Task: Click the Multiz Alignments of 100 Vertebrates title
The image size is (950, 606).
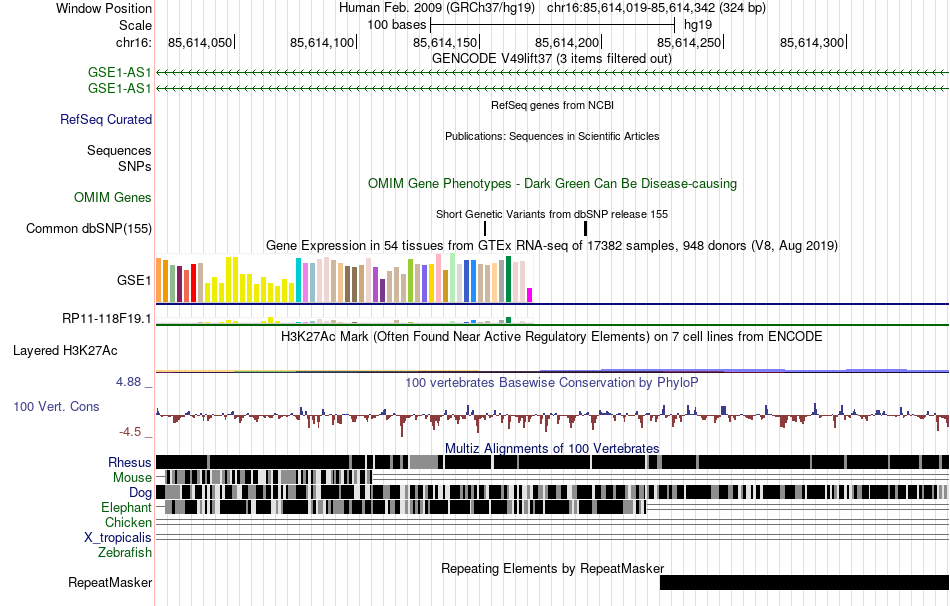Action: 552,448
